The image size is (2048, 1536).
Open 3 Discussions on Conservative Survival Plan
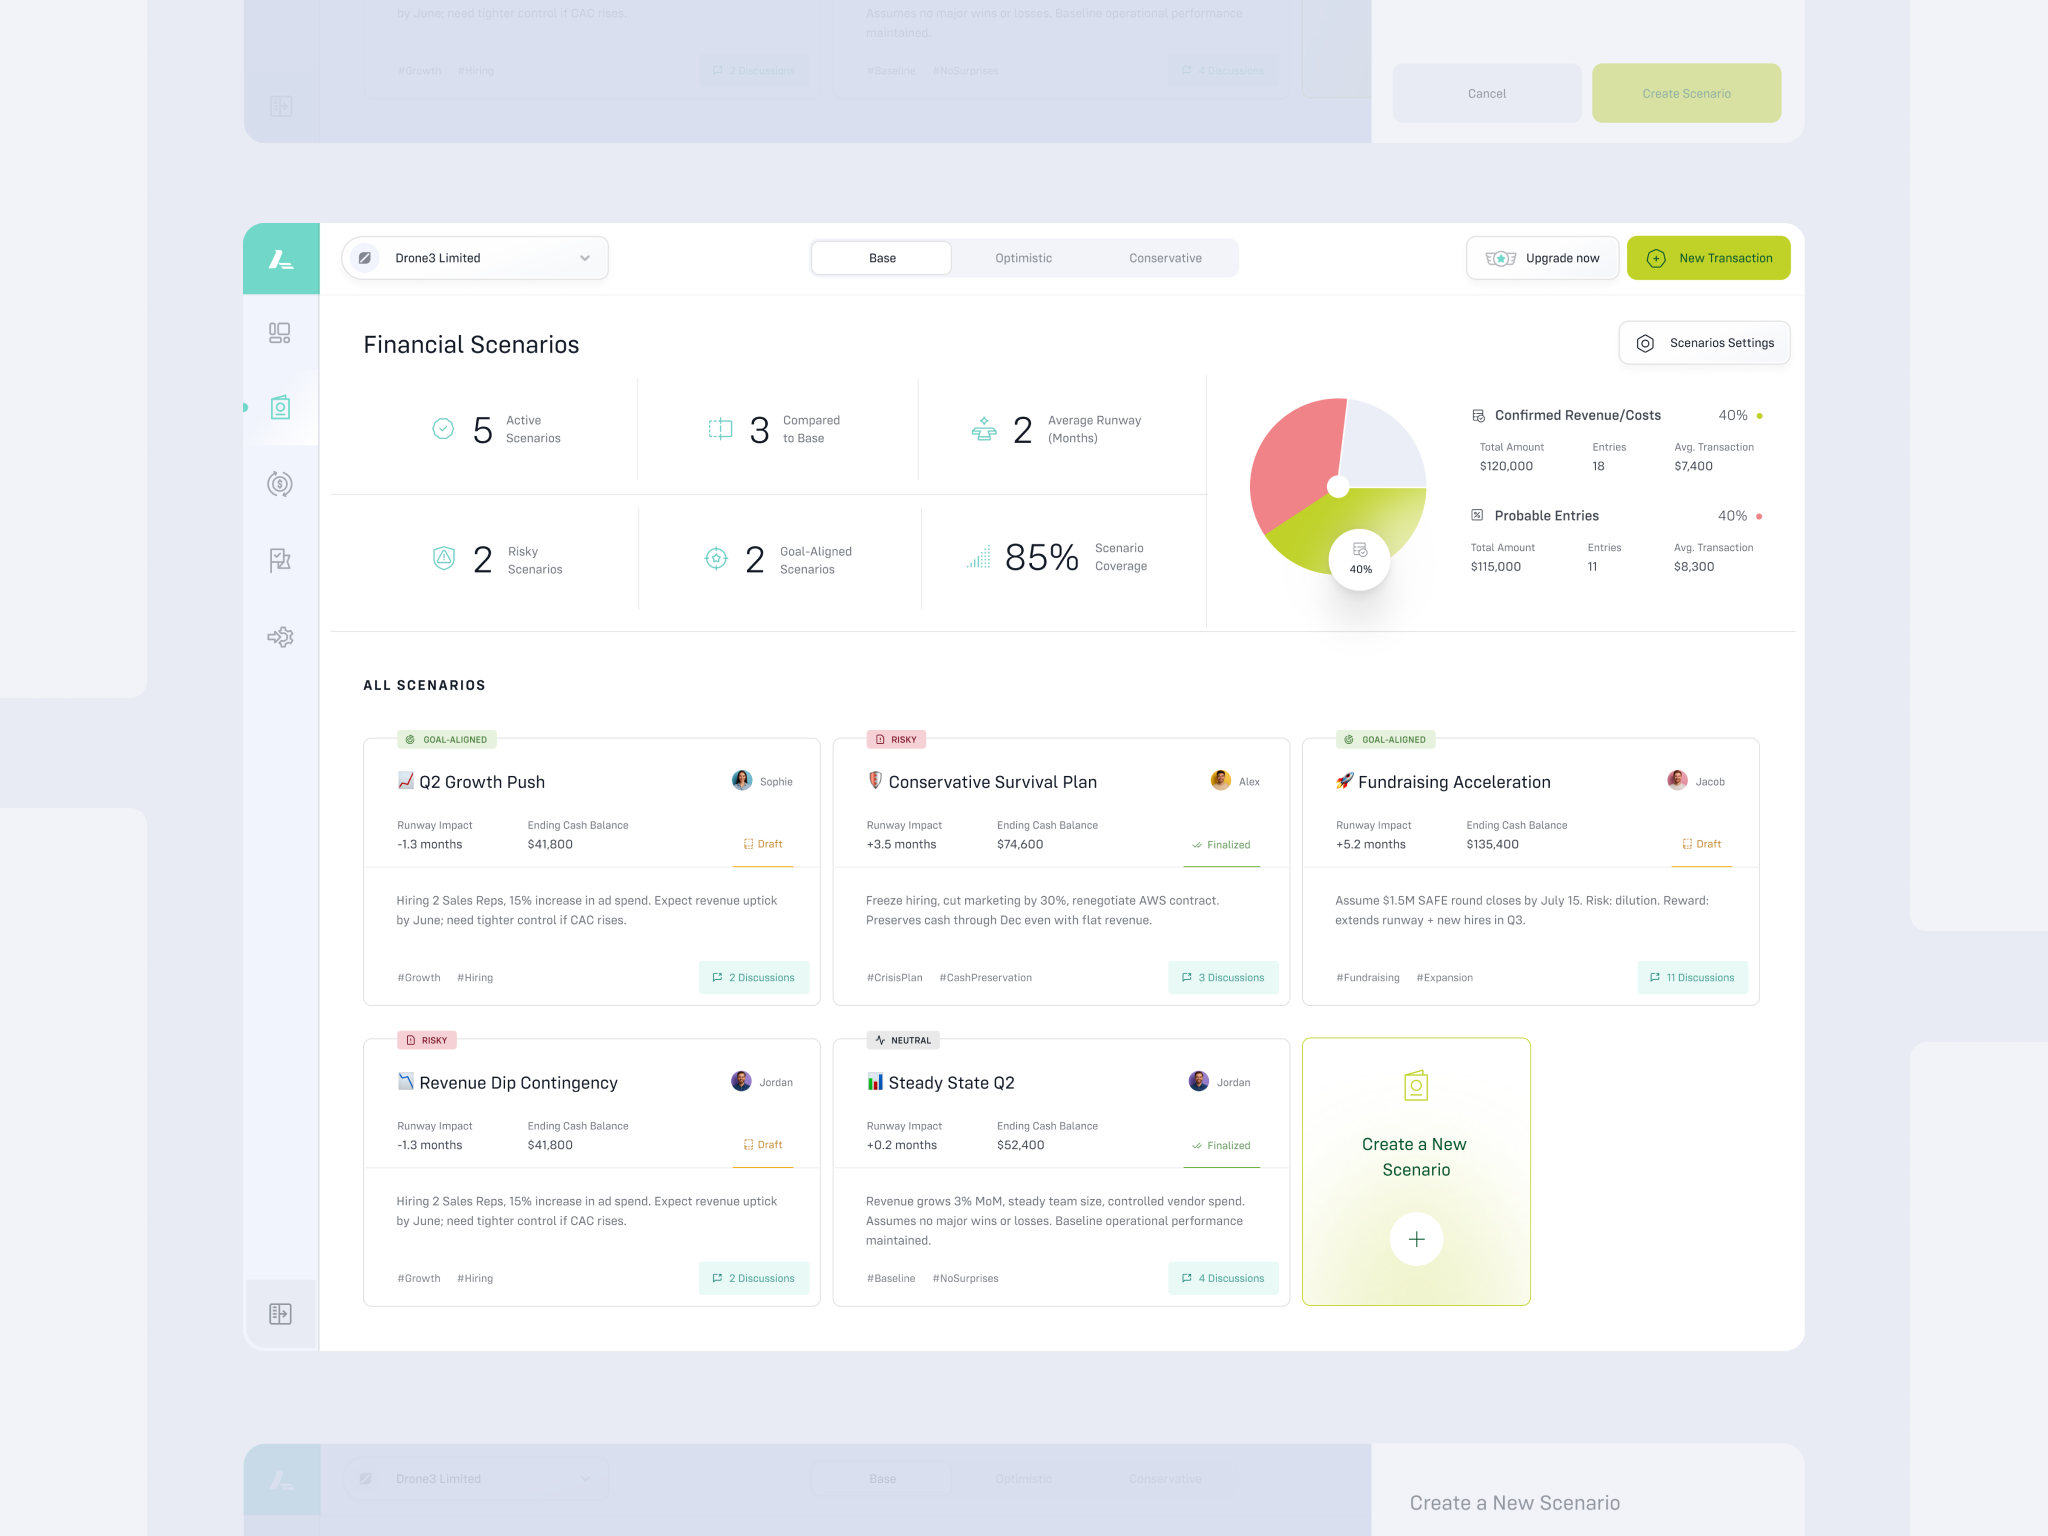(1223, 977)
